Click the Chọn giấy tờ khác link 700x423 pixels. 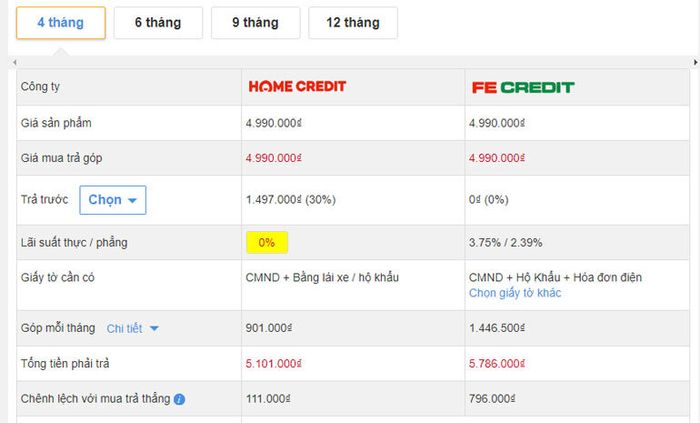tap(515, 293)
